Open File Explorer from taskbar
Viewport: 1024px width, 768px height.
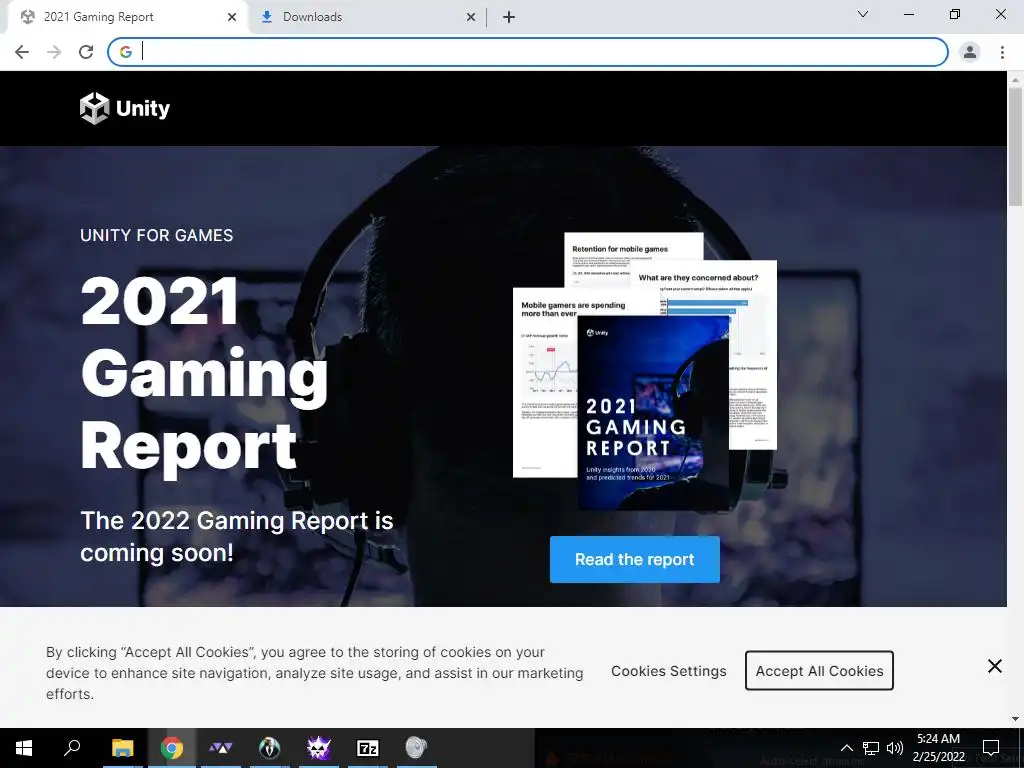click(122, 748)
